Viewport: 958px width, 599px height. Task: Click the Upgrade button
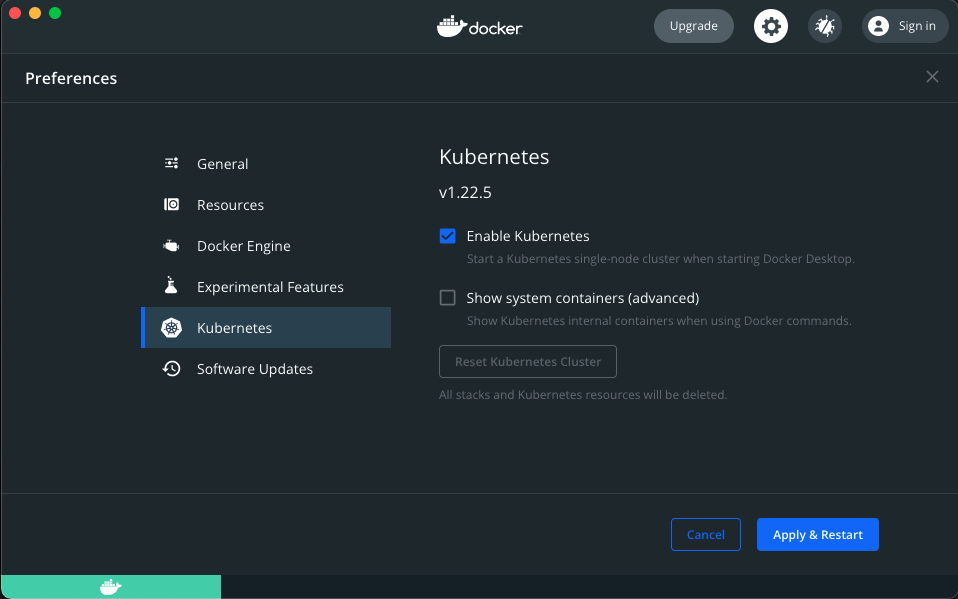point(693,26)
